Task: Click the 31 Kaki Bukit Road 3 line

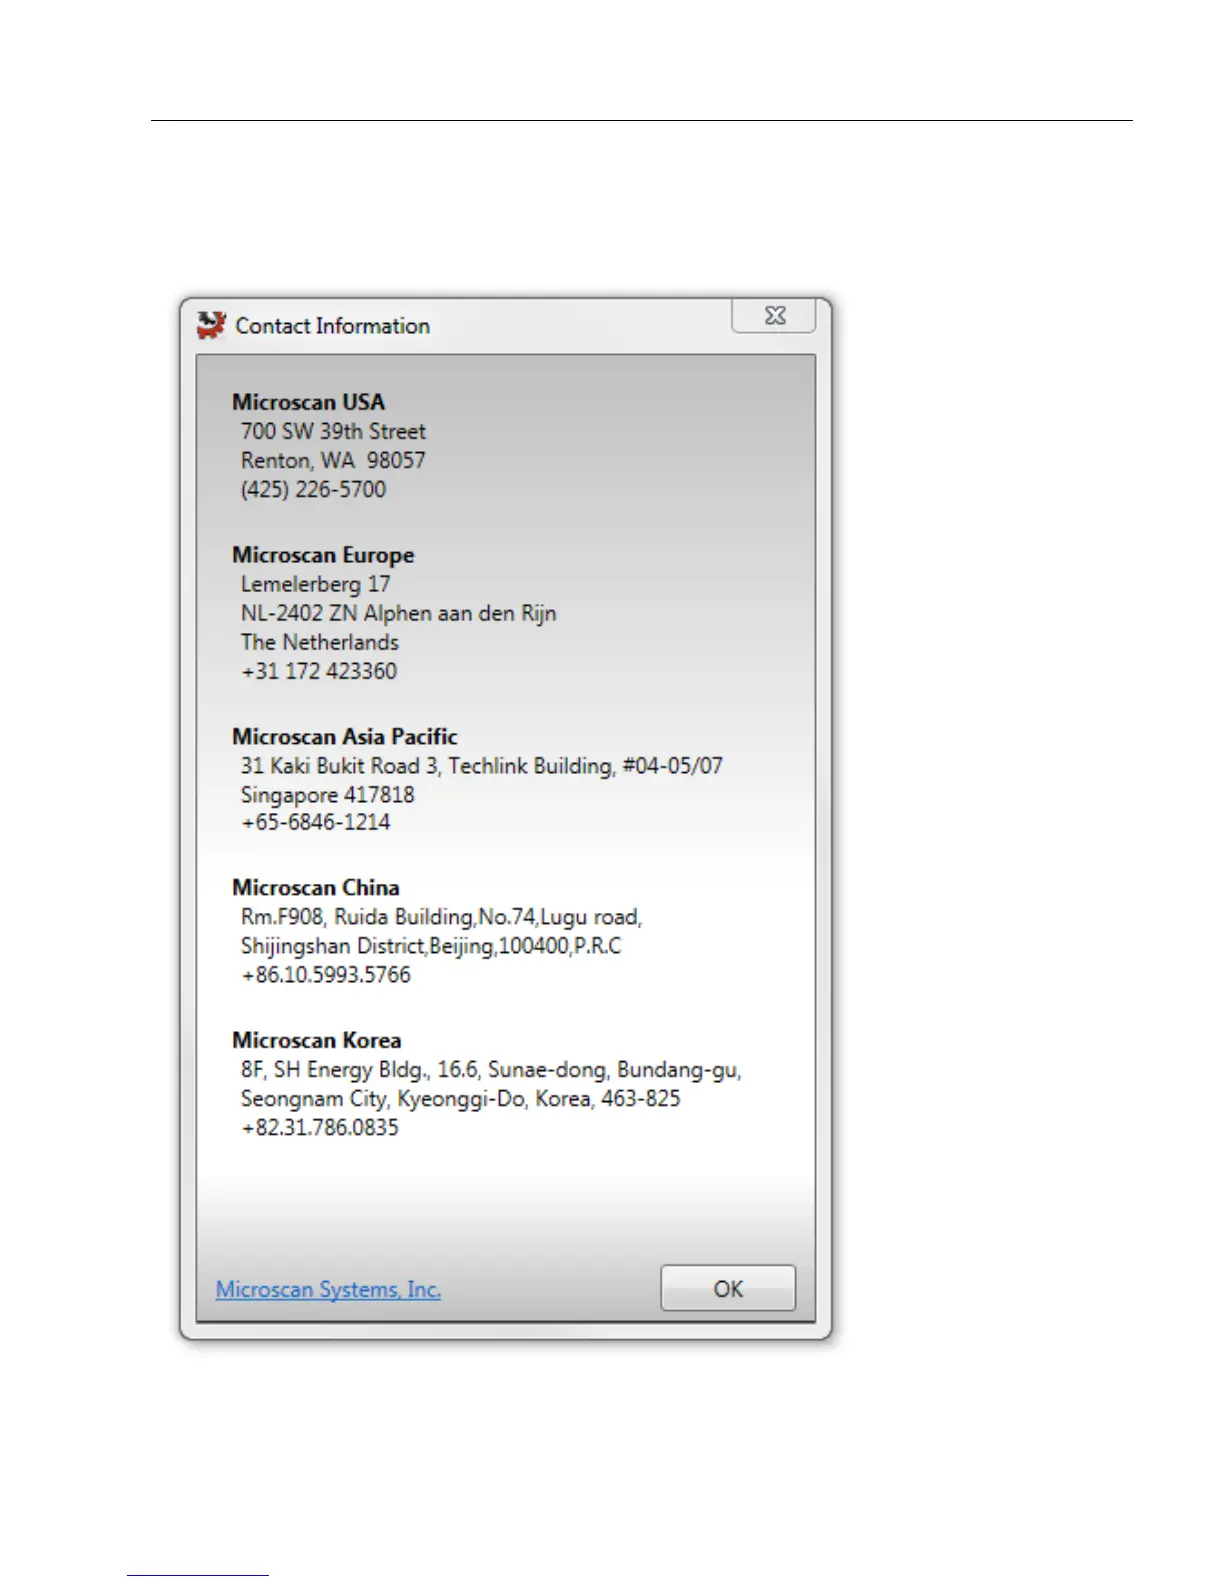Action: pos(481,766)
